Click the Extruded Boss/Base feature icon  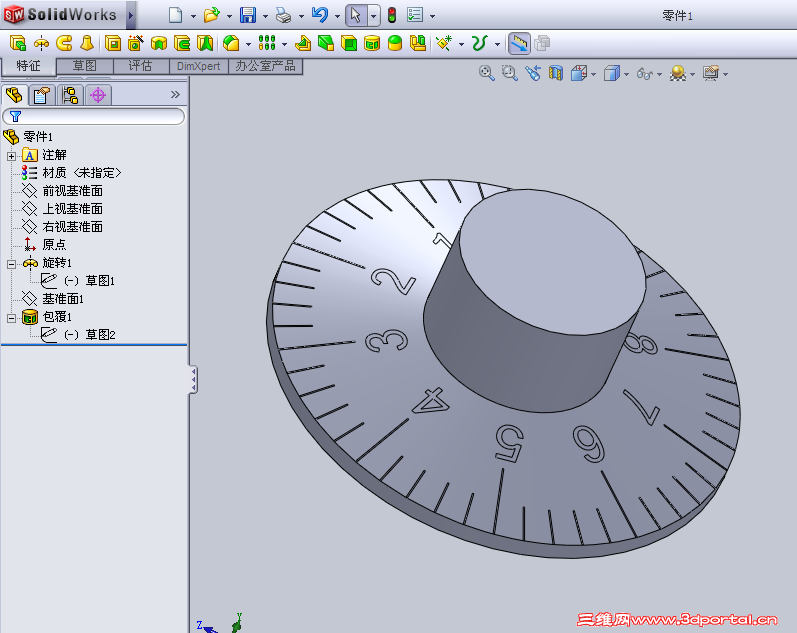point(18,43)
